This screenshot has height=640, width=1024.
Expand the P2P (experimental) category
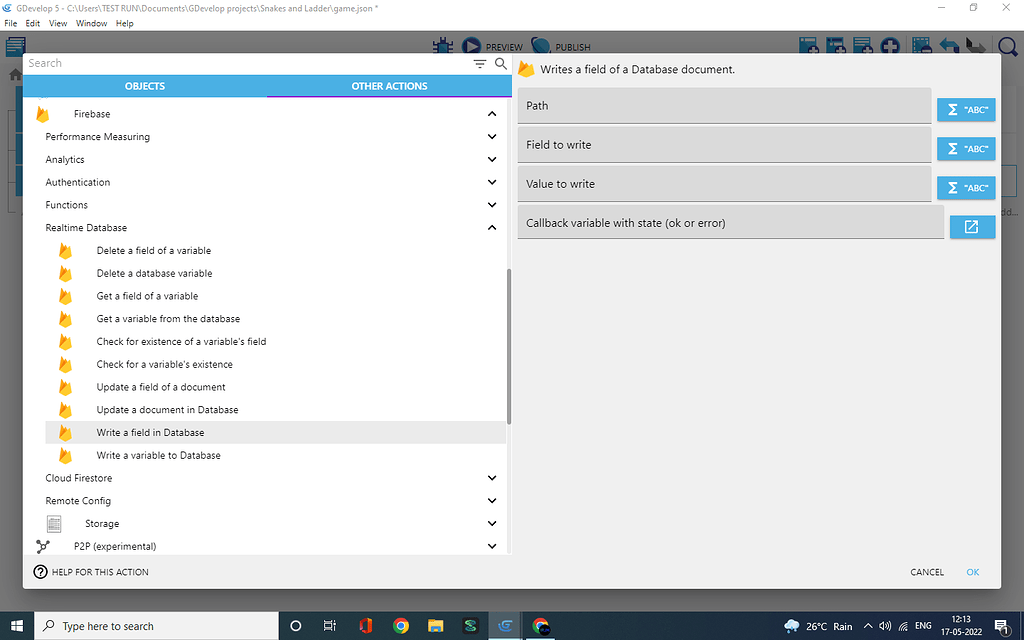[492, 547]
